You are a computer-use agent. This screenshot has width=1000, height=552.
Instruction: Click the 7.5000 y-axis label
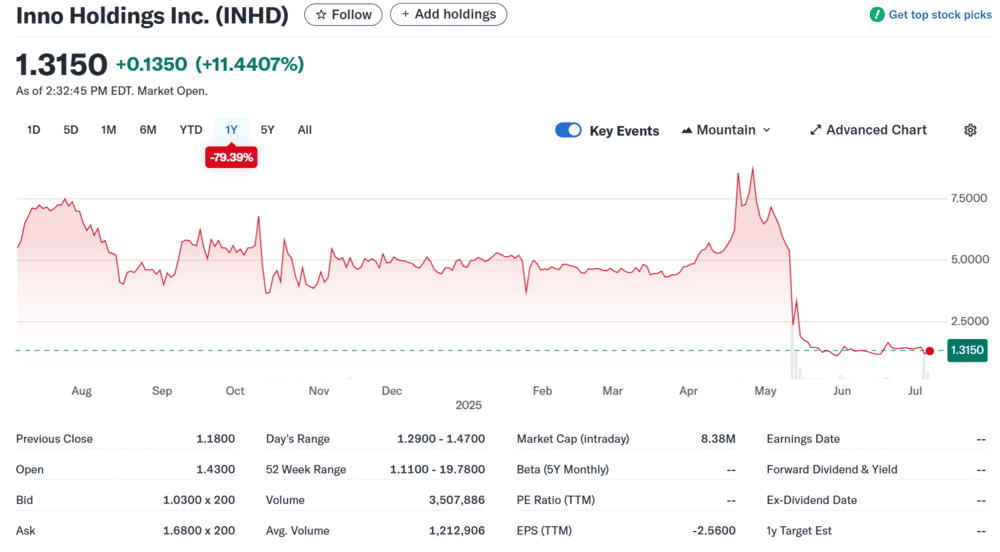point(969,199)
